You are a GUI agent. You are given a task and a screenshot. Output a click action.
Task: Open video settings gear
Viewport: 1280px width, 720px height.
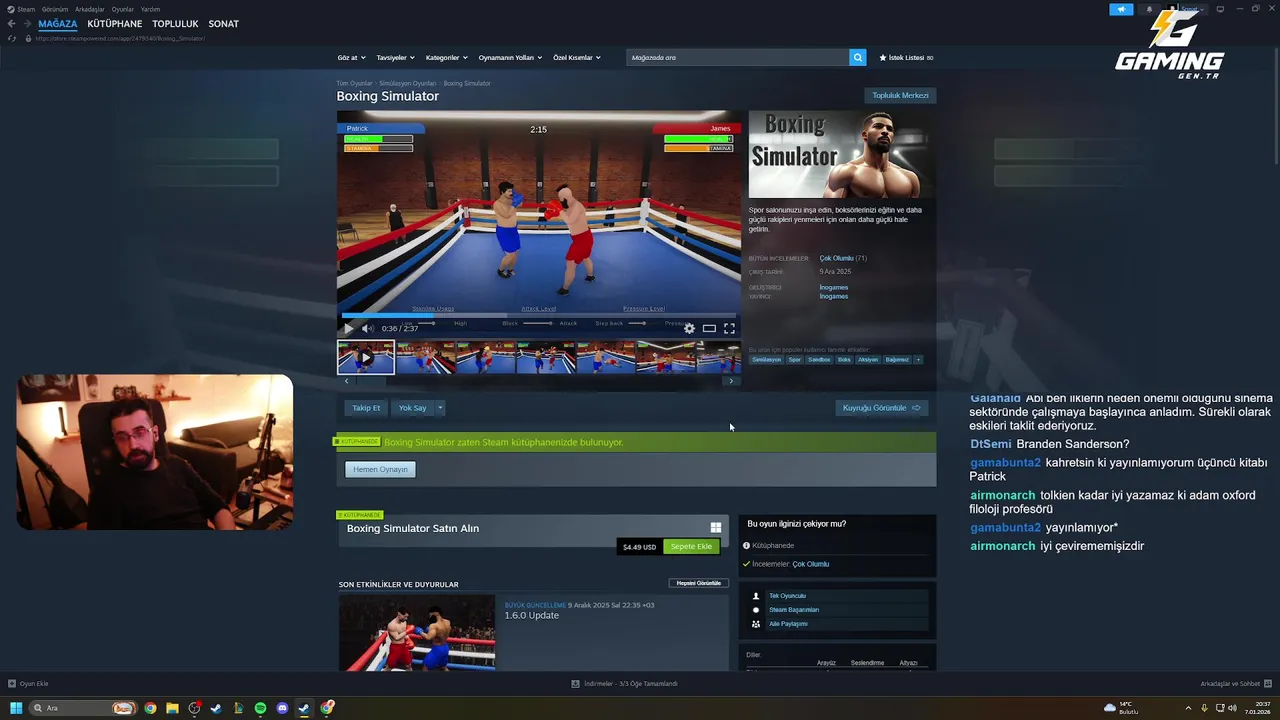(x=689, y=328)
